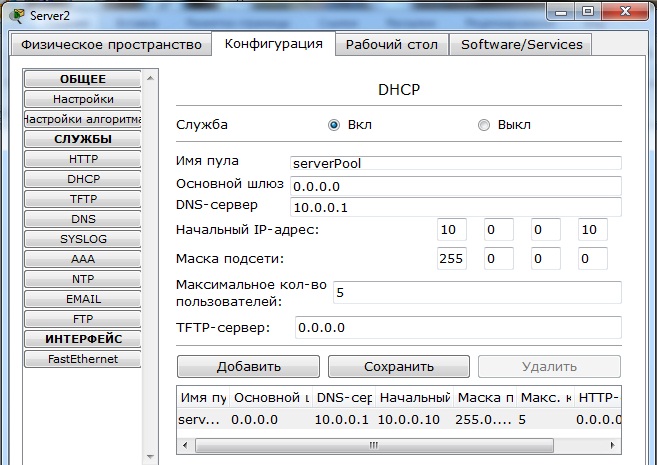The width and height of the screenshot is (657, 465).
Task: Click the TFTP-сервер input field
Action: coord(458,327)
